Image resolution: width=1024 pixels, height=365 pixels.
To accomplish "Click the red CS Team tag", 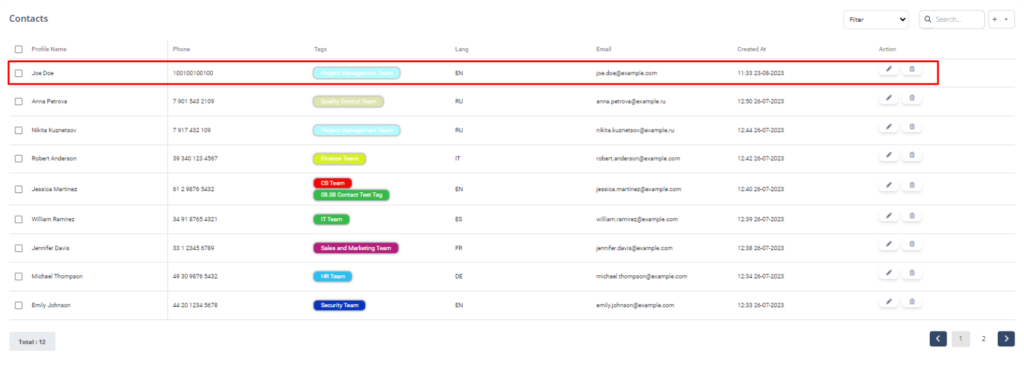I will pyautogui.click(x=332, y=183).
